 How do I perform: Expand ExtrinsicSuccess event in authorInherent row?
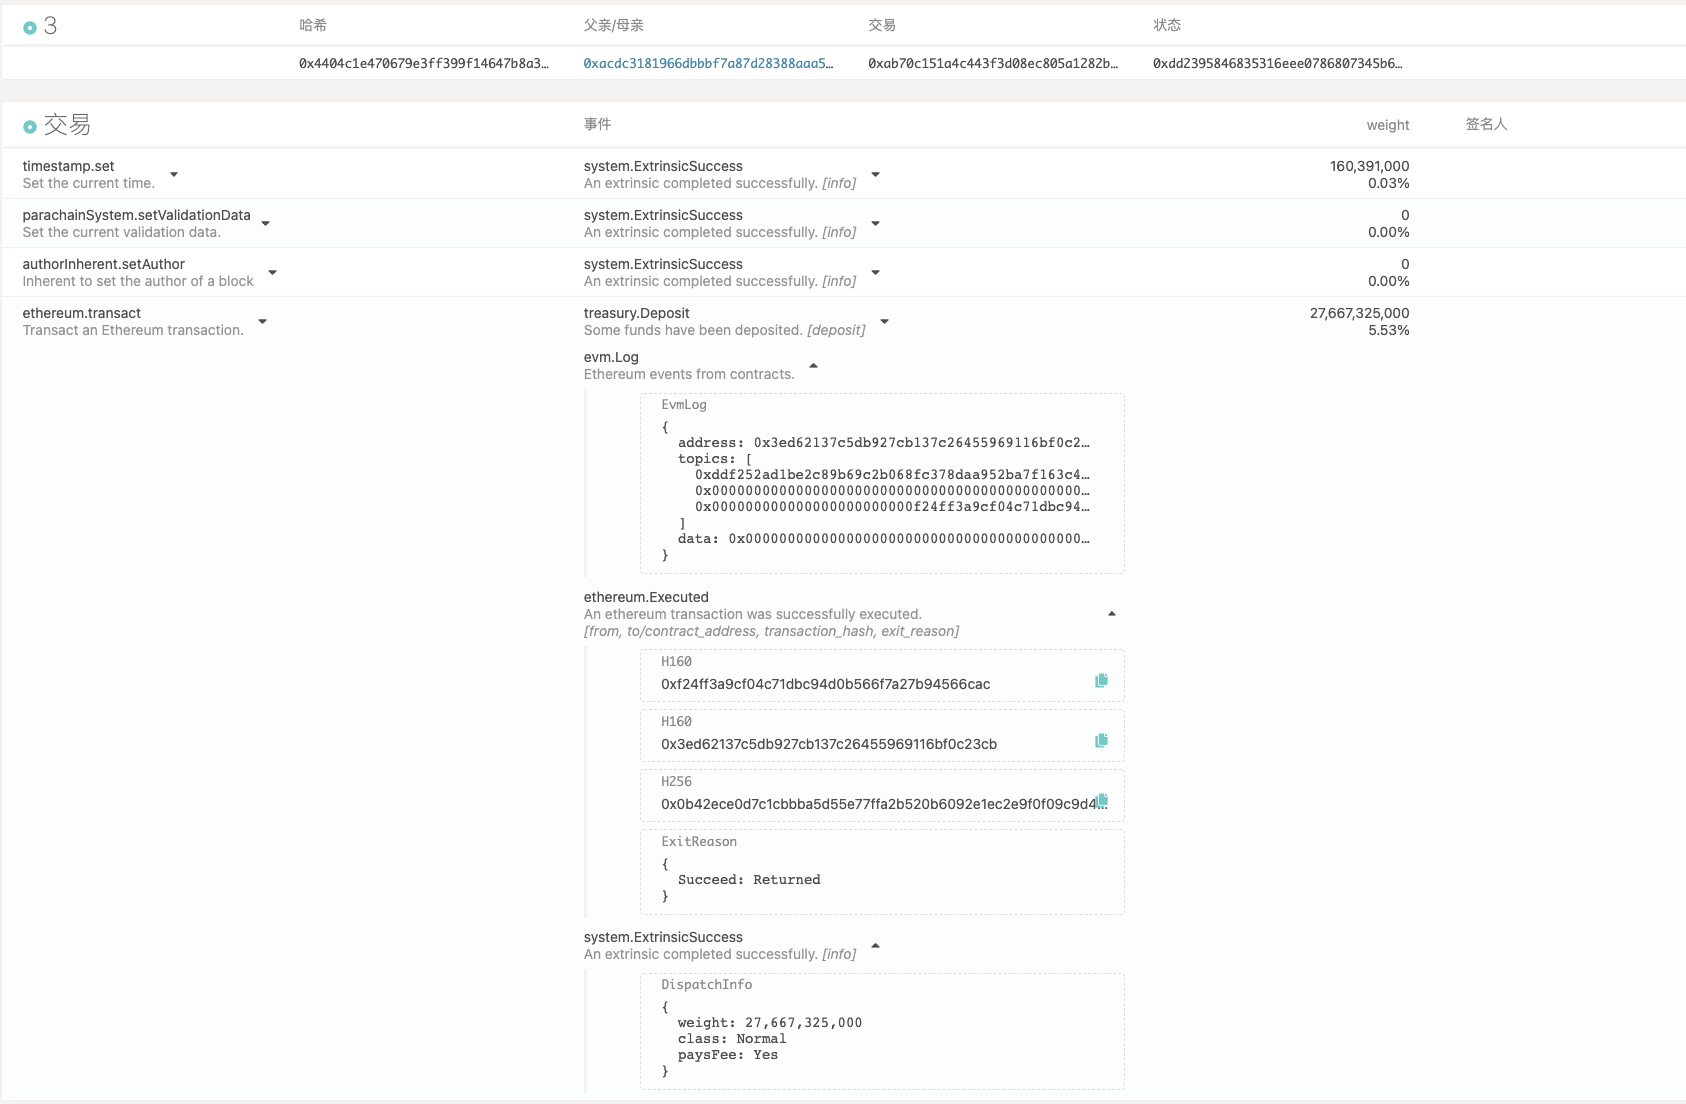pyautogui.click(x=876, y=272)
